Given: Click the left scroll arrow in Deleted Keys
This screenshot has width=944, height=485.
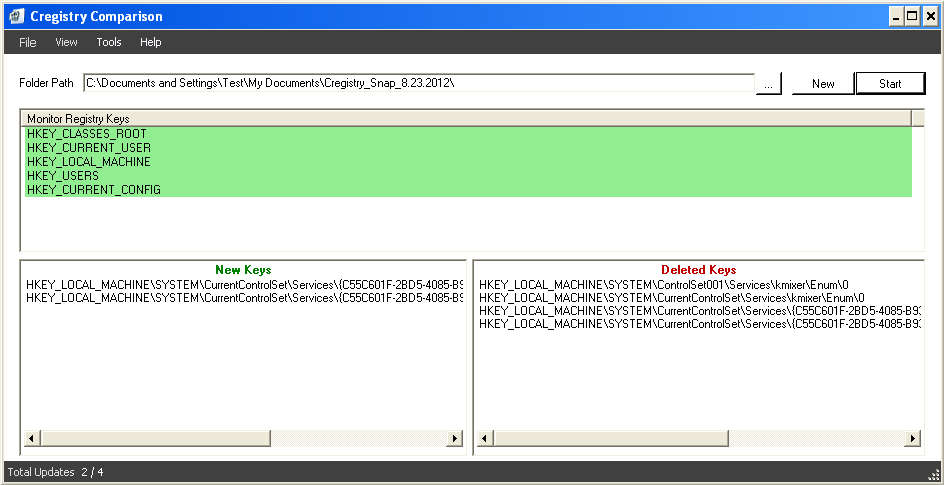Looking at the screenshot, I should (x=485, y=439).
